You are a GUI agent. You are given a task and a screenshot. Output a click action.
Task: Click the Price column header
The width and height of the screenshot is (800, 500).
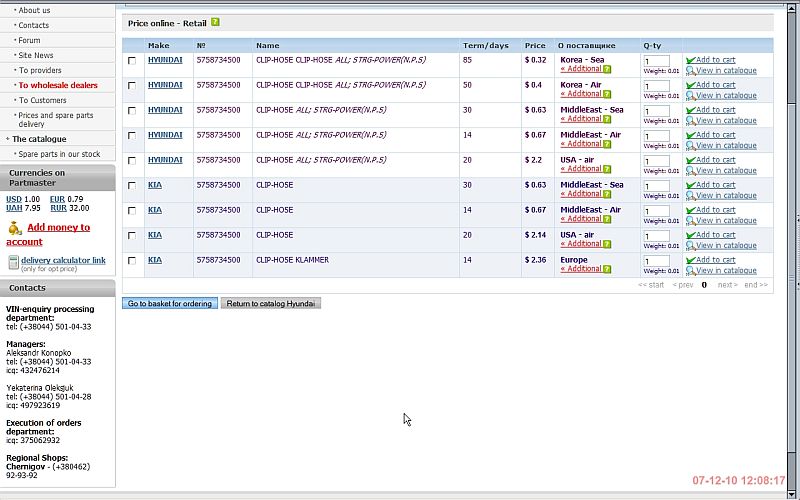535,45
